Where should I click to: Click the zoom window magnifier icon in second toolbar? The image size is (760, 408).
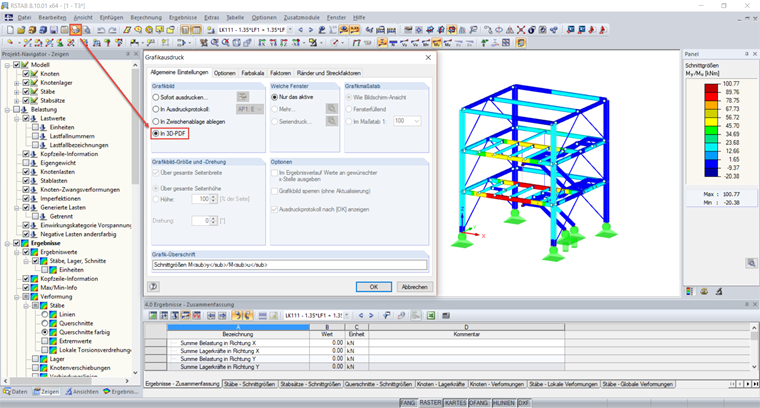click(215, 43)
